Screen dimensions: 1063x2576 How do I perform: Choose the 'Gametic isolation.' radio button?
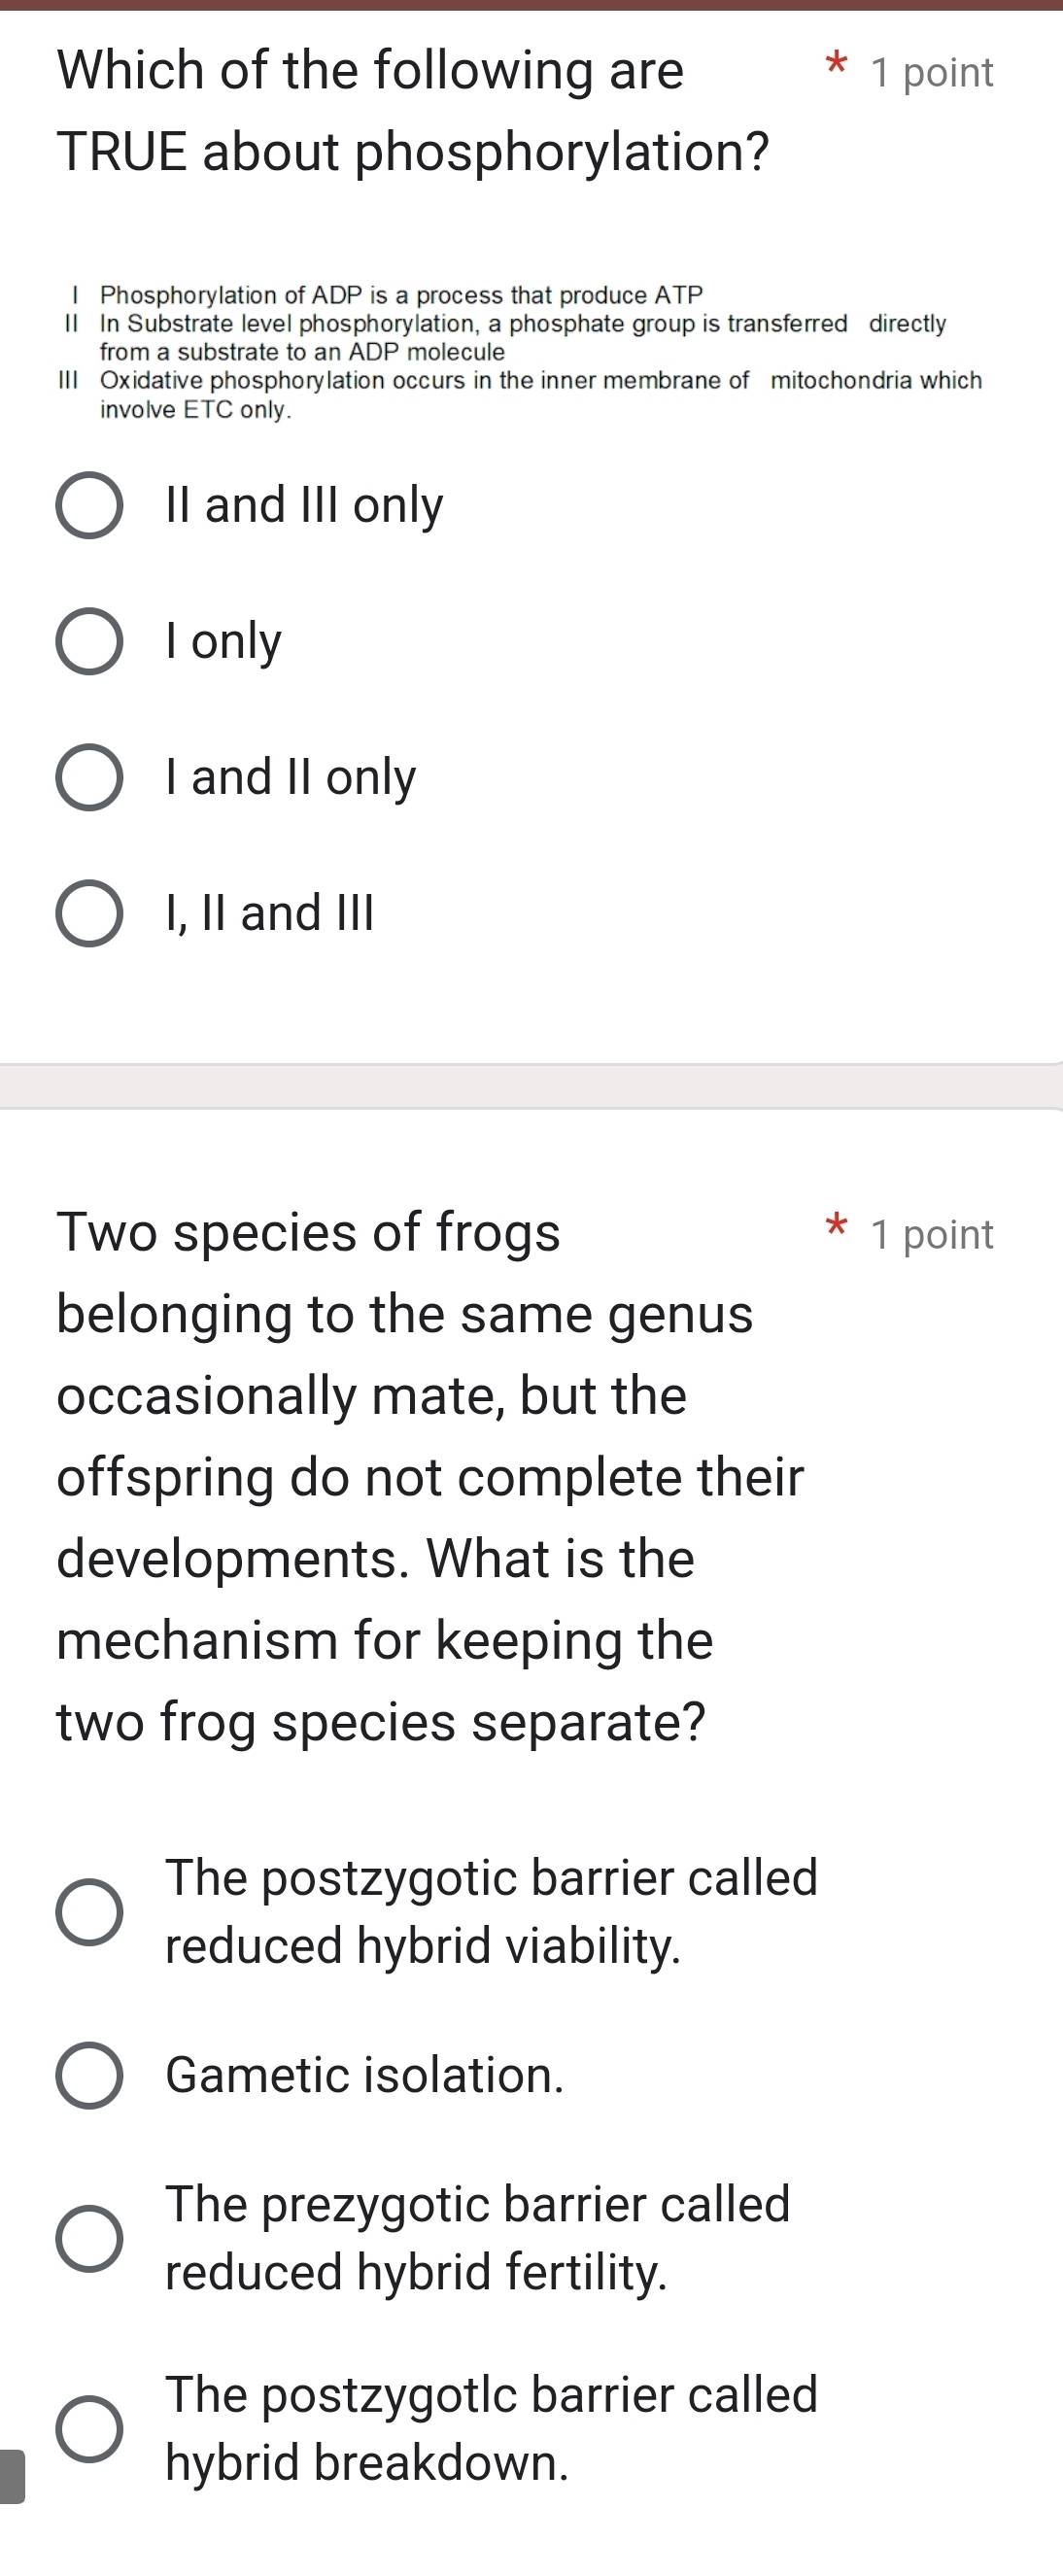[x=89, y=2076]
